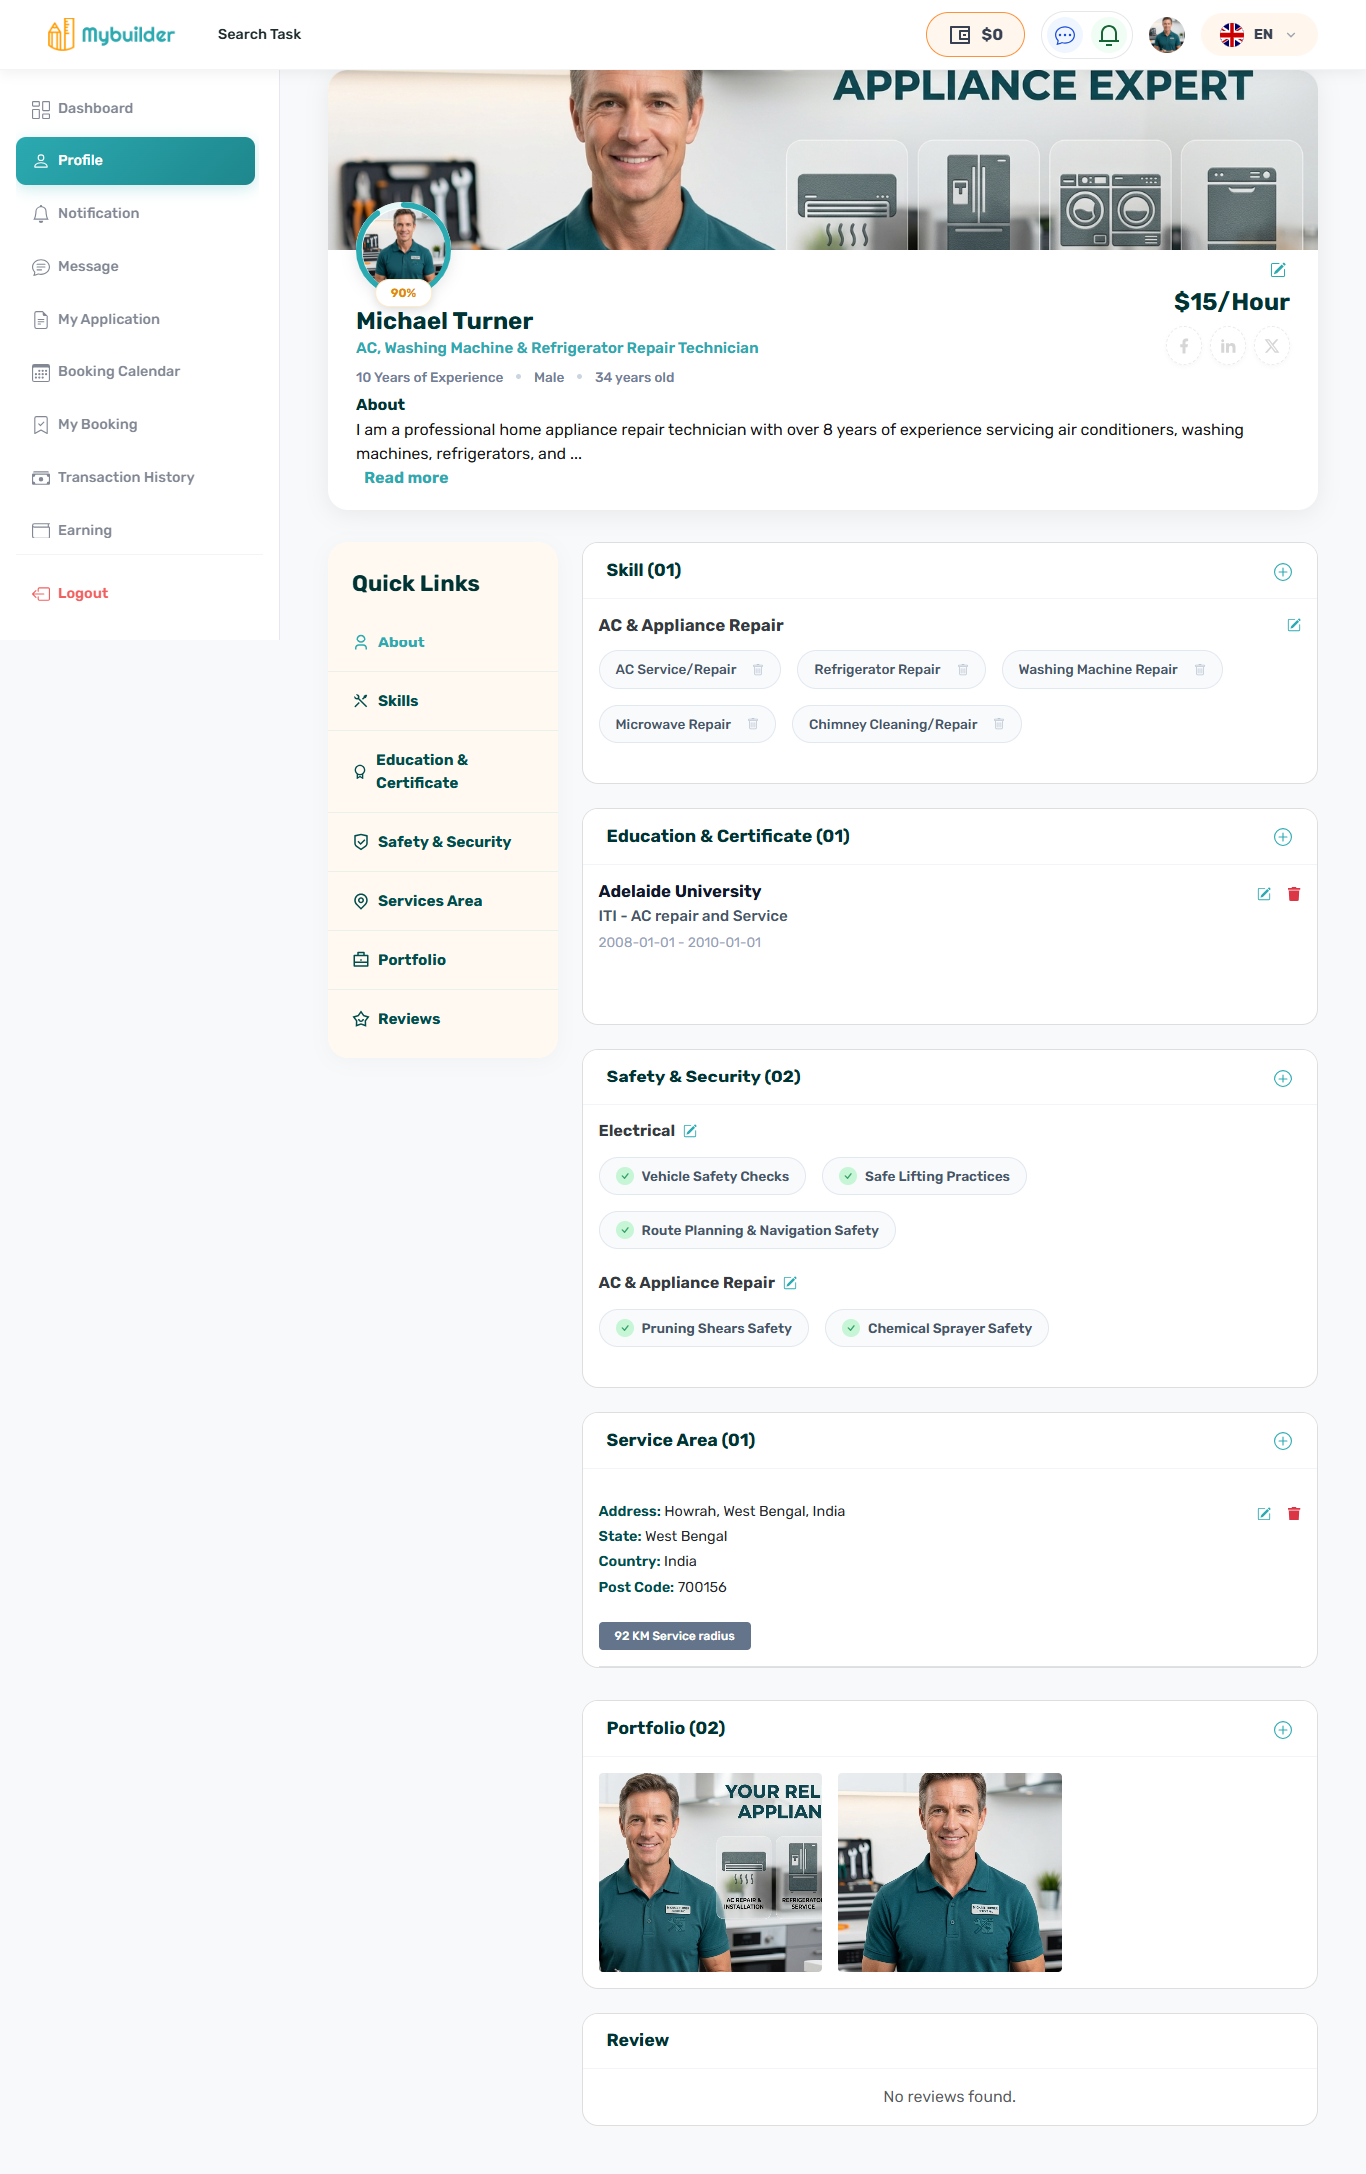This screenshot has width=1366, height=2174.
Task: Click the Michael Turner profile name
Action: coord(444,321)
